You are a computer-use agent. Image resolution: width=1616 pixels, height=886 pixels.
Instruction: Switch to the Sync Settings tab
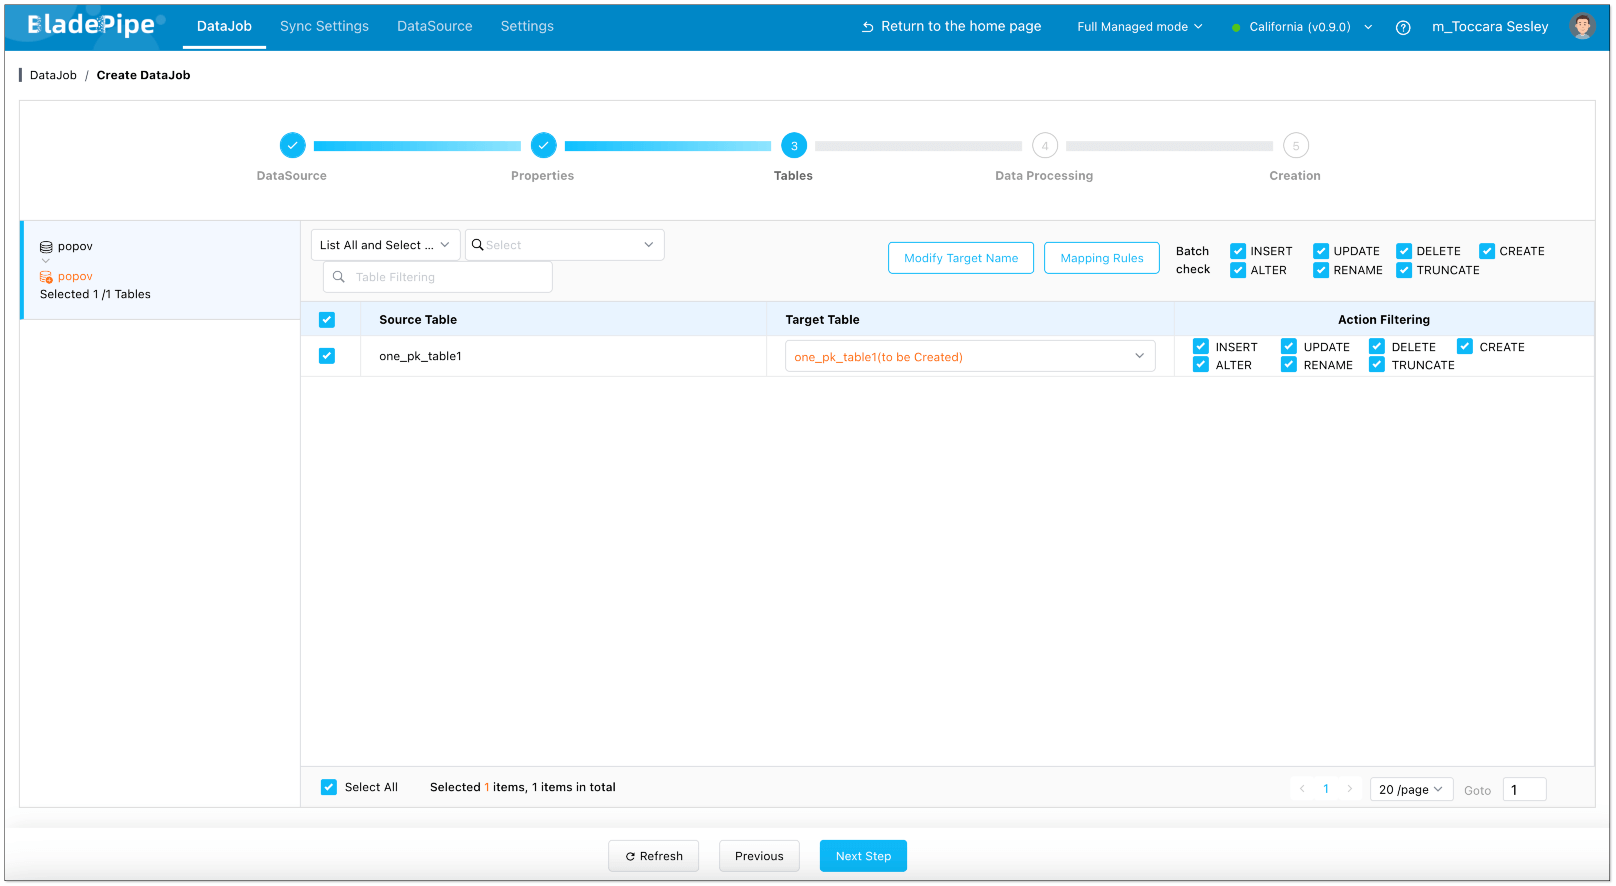[x=324, y=26]
